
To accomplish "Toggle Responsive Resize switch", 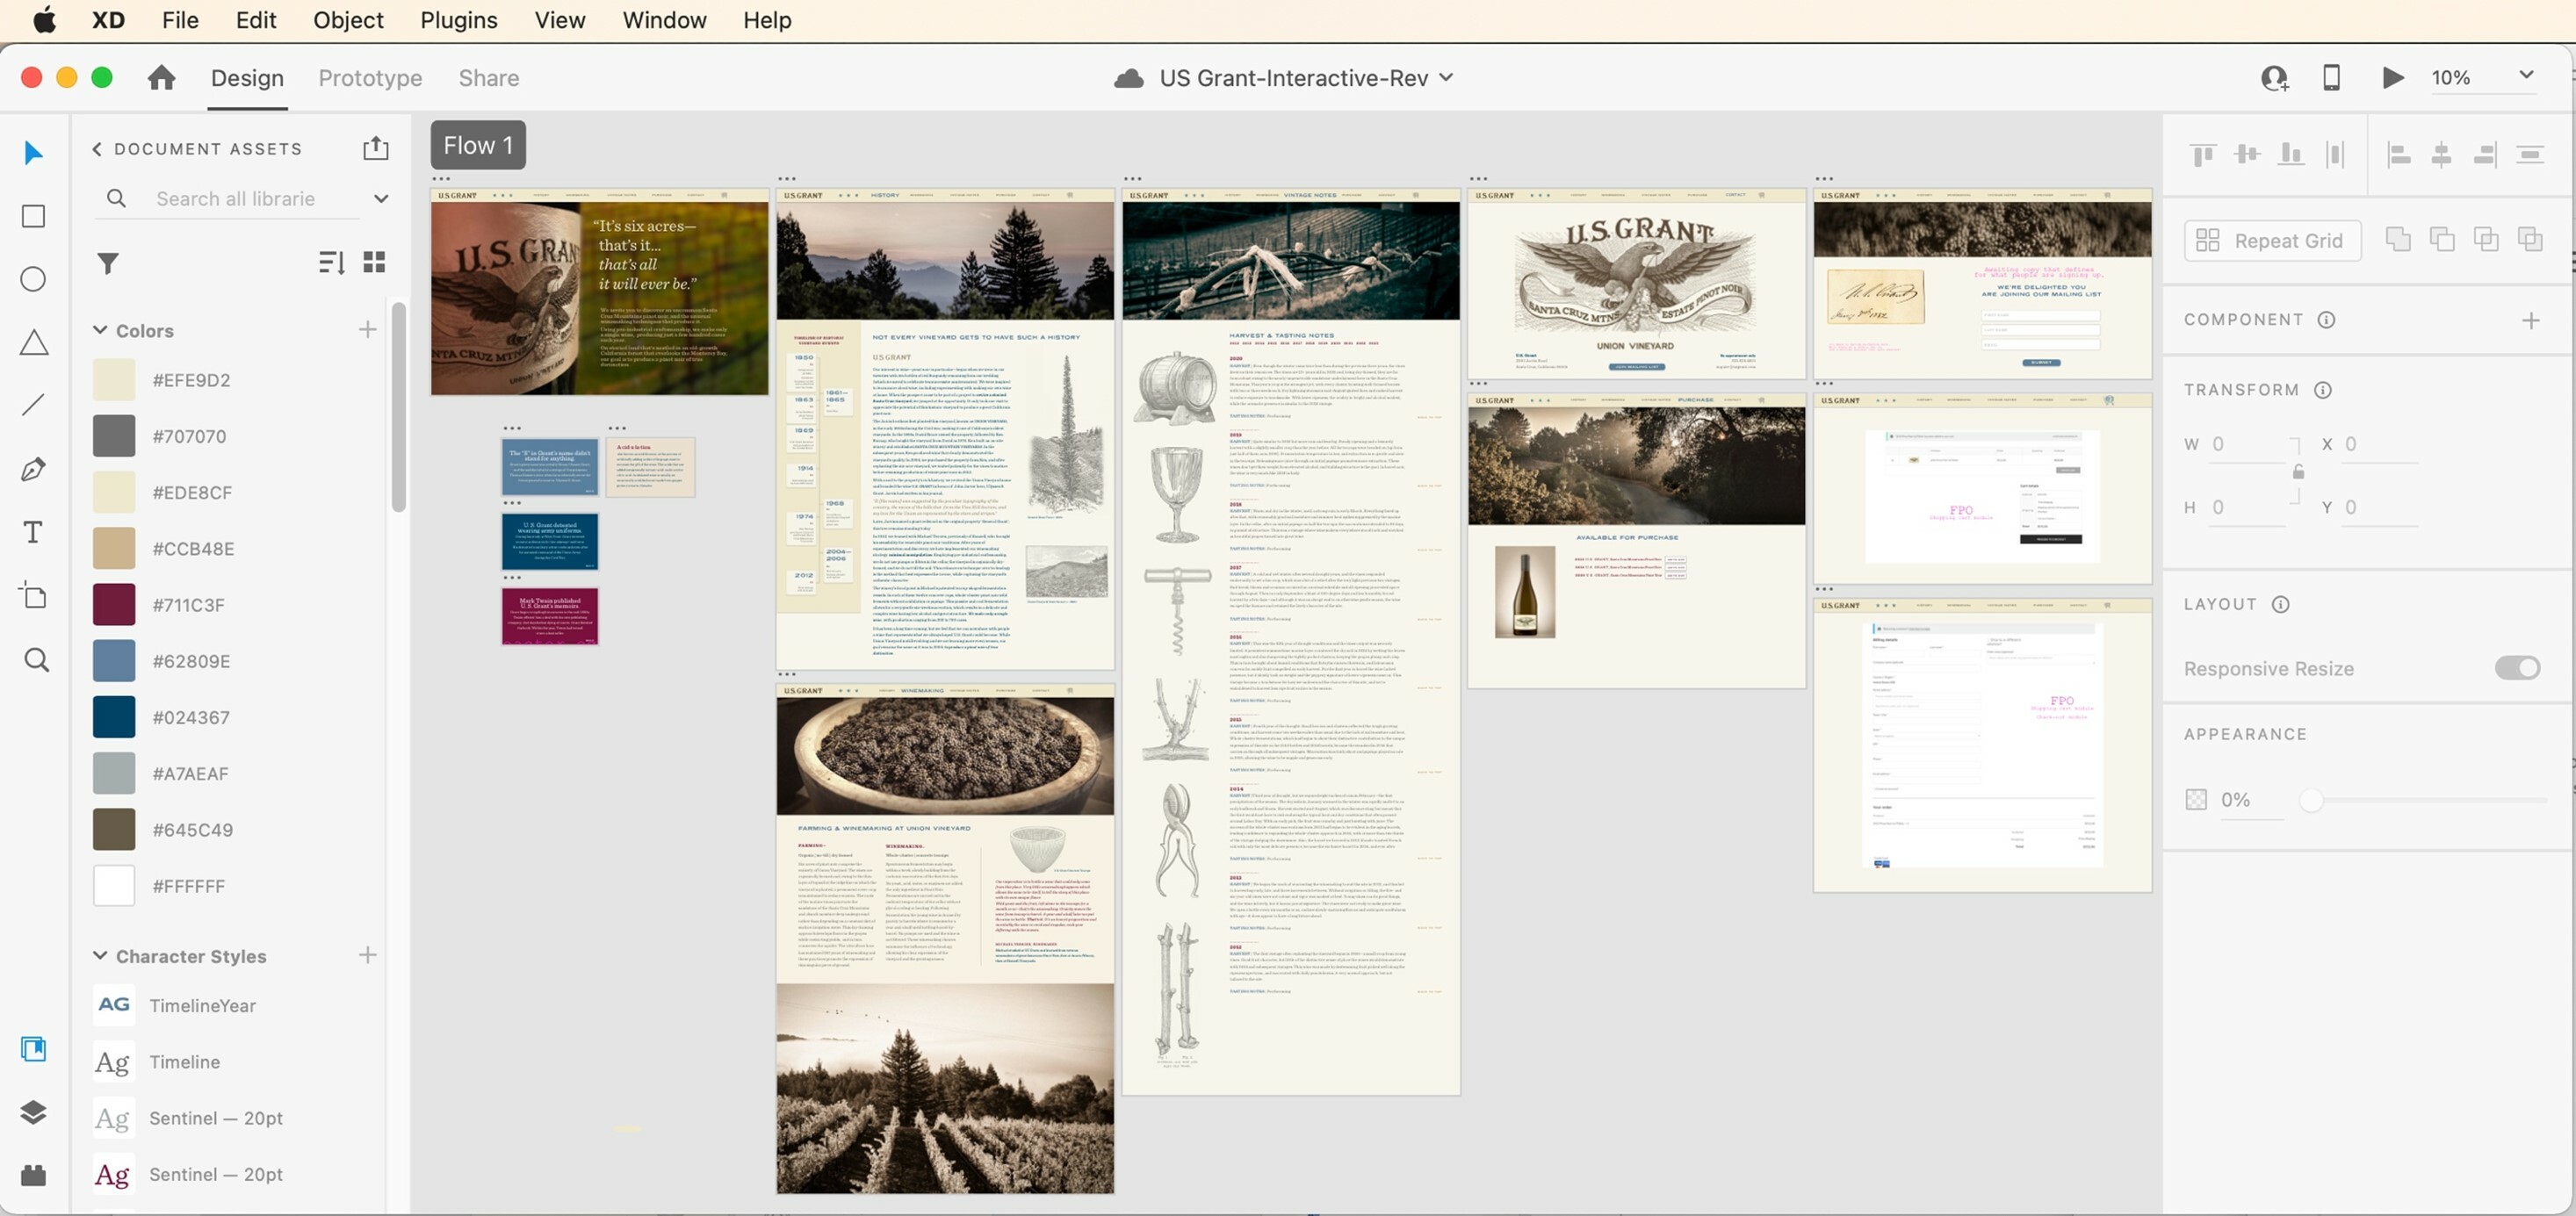I will pyautogui.click(x=2517, y=667).
